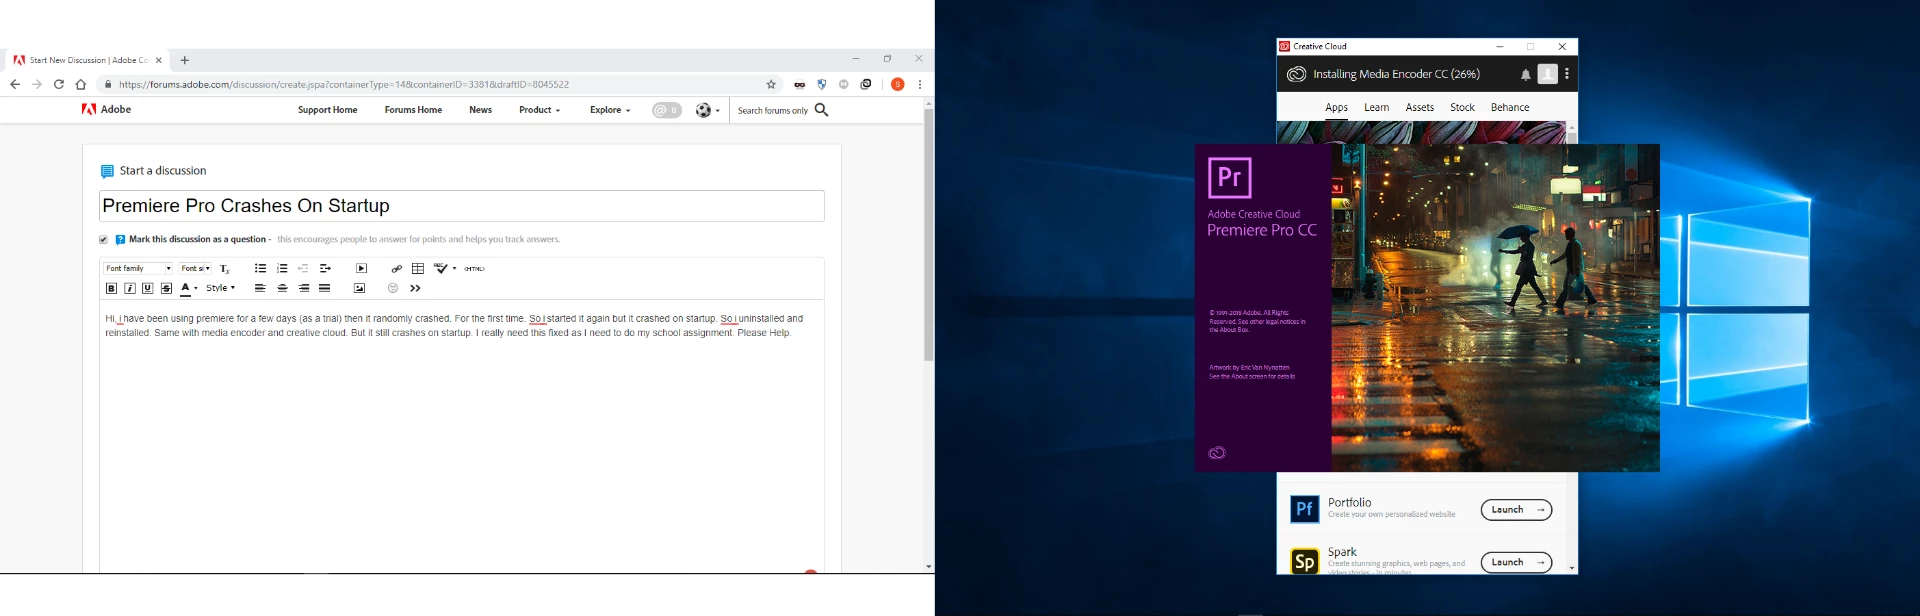1920x616 pixels.
Task: Expand the Explore menu
Action: [609, 110]
